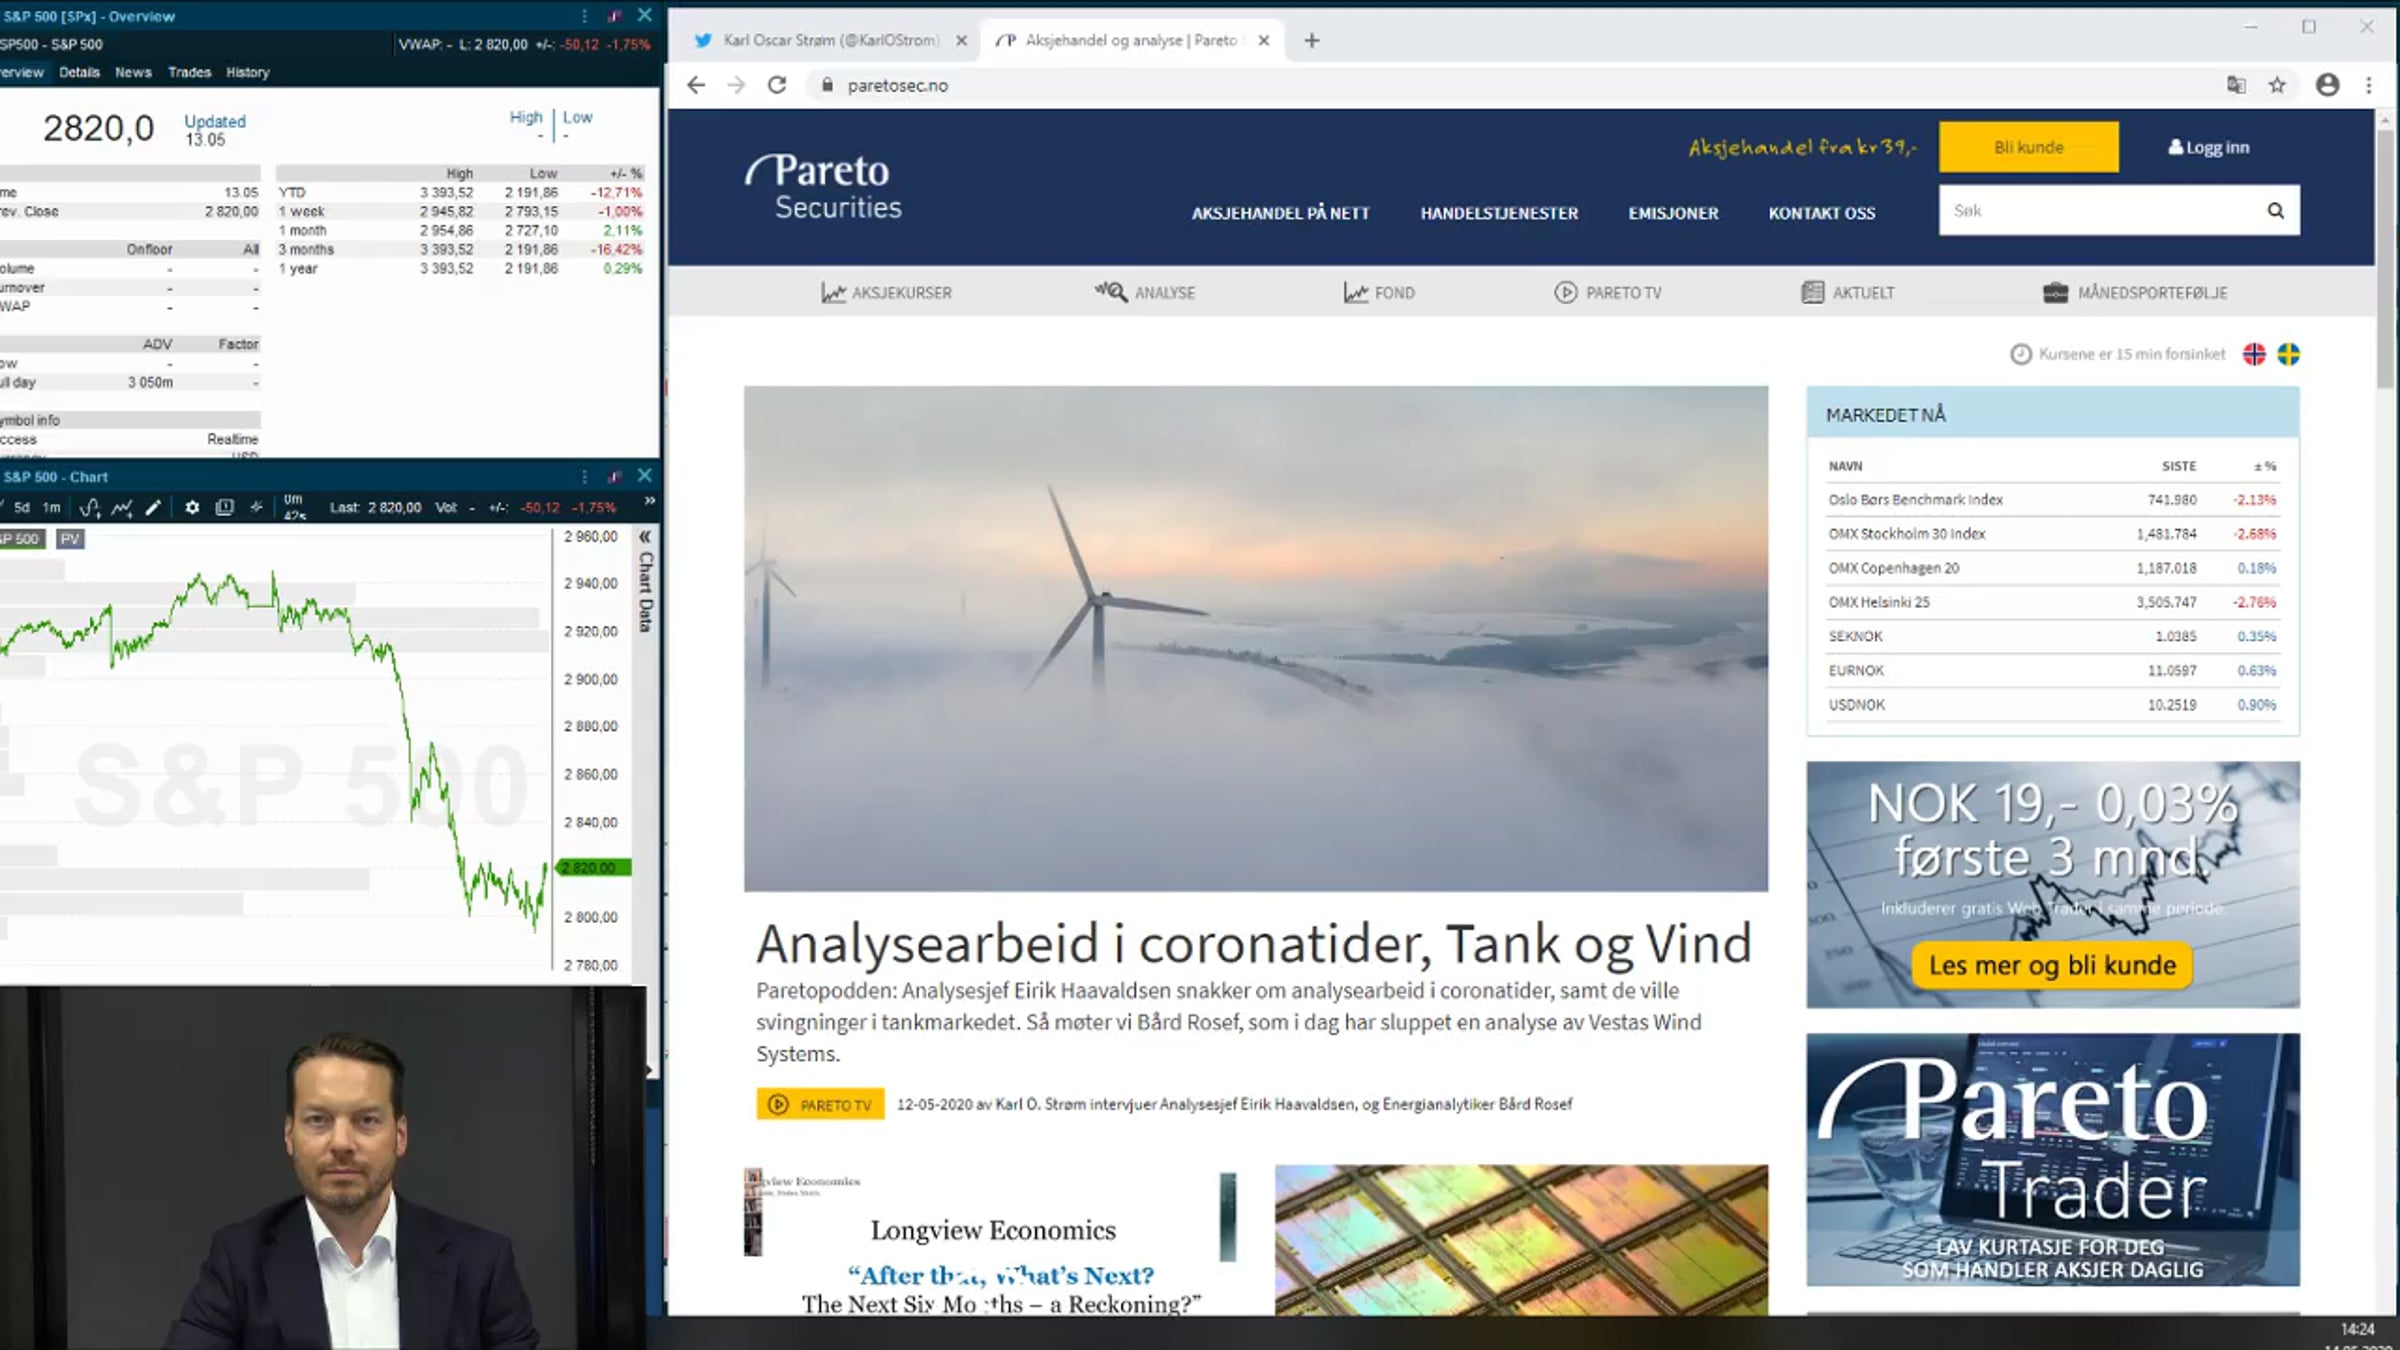Open a new browser tab
Screen dimensions: 2400x1350
(x=1312, y=40)
